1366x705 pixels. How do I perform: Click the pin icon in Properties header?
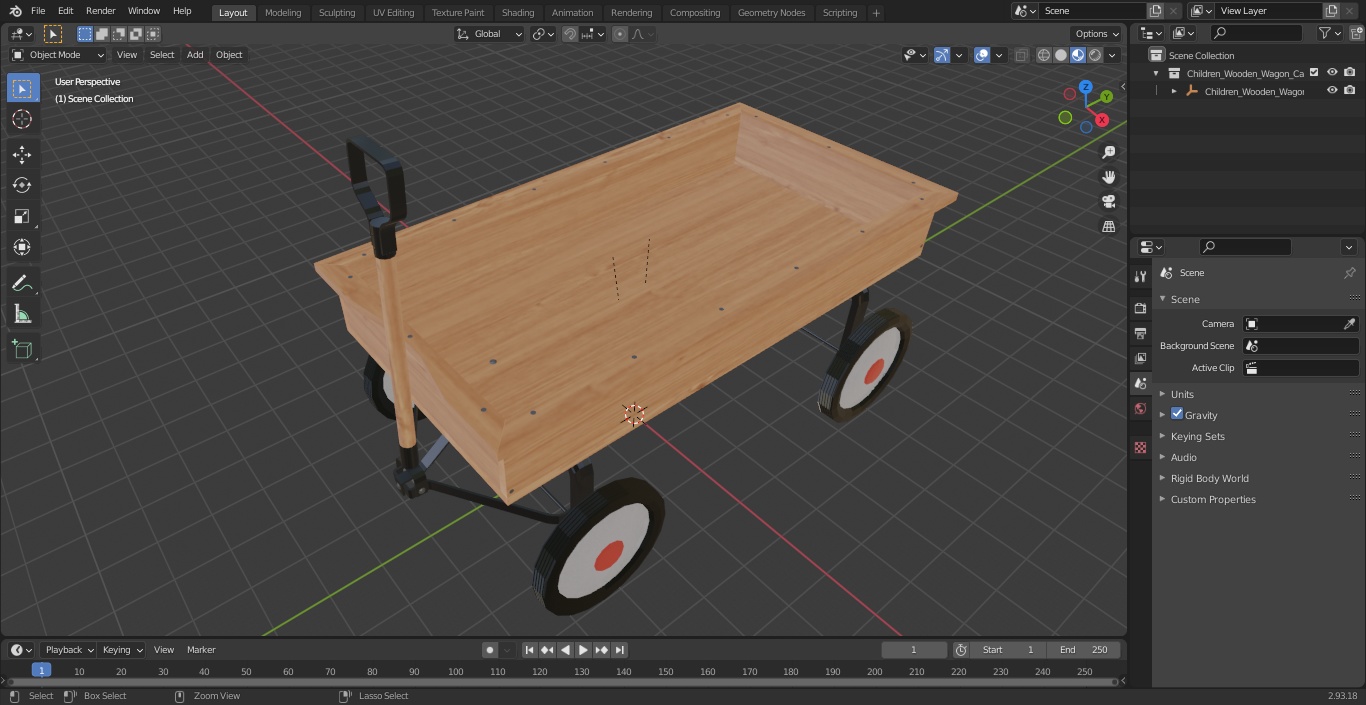pyautogui.click(x=1349, y=273)
